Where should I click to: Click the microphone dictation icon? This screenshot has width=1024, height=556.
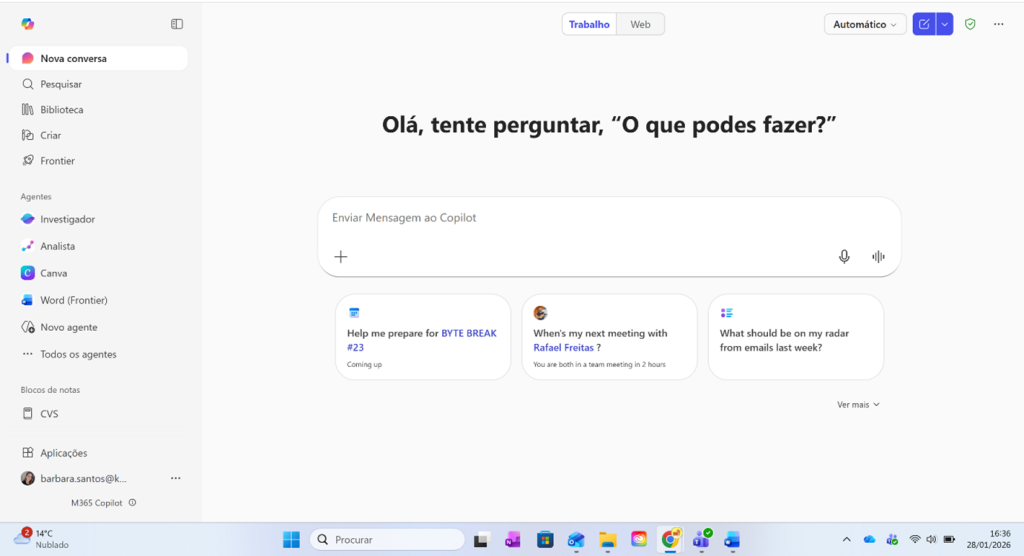tap(844, 257)
